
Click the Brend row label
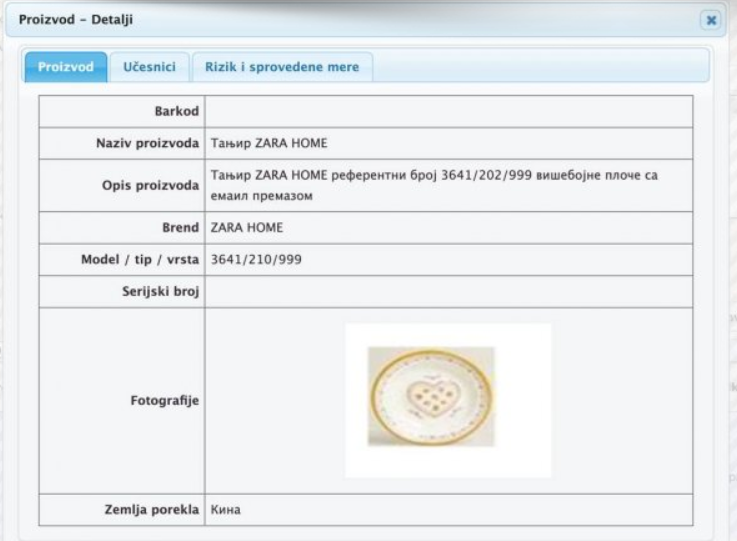(181, 228)
